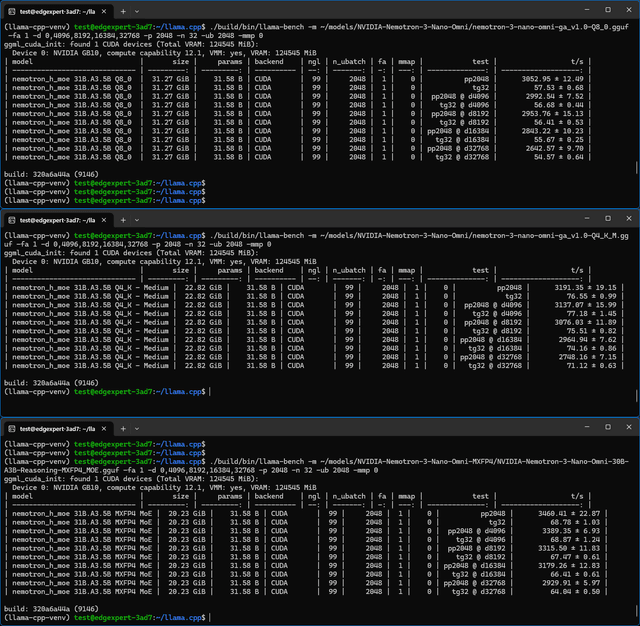The width and height of the screenshot is (640, 626).
Task: Select middle terminal's test@edgexpert tab
Action: tap(58, 220)
